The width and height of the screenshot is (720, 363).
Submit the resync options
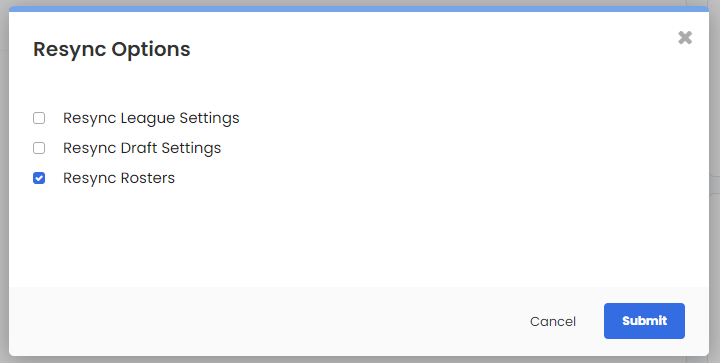tap(644, 321)
